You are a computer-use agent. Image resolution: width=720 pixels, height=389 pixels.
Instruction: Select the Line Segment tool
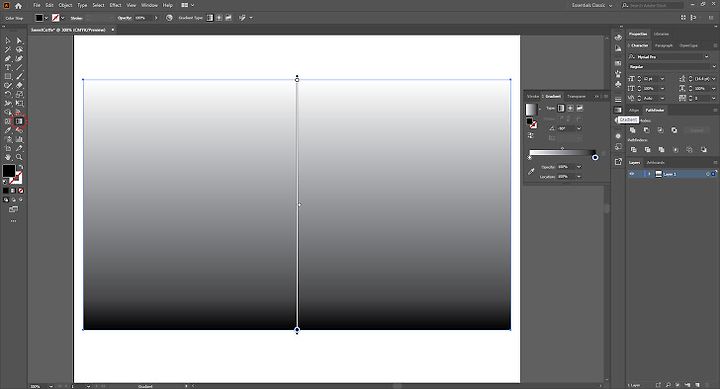[x=19, y=68]
